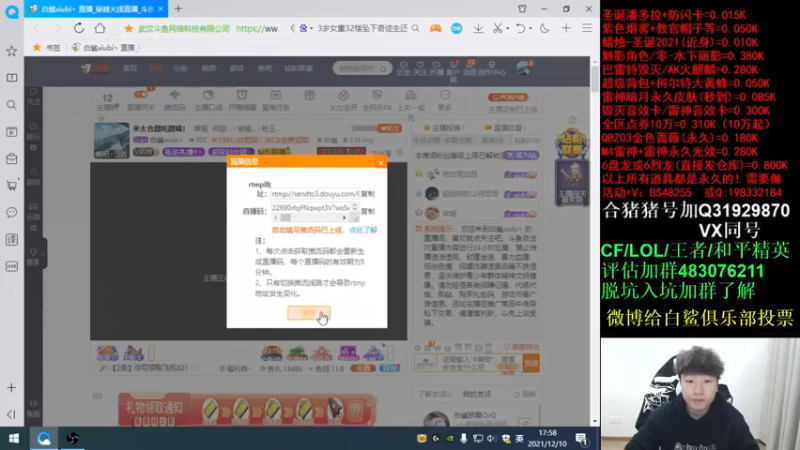The height and width of the screenshot is (450, 800).
Task: Click the orange confirm button in dialog
Action: 309,313
